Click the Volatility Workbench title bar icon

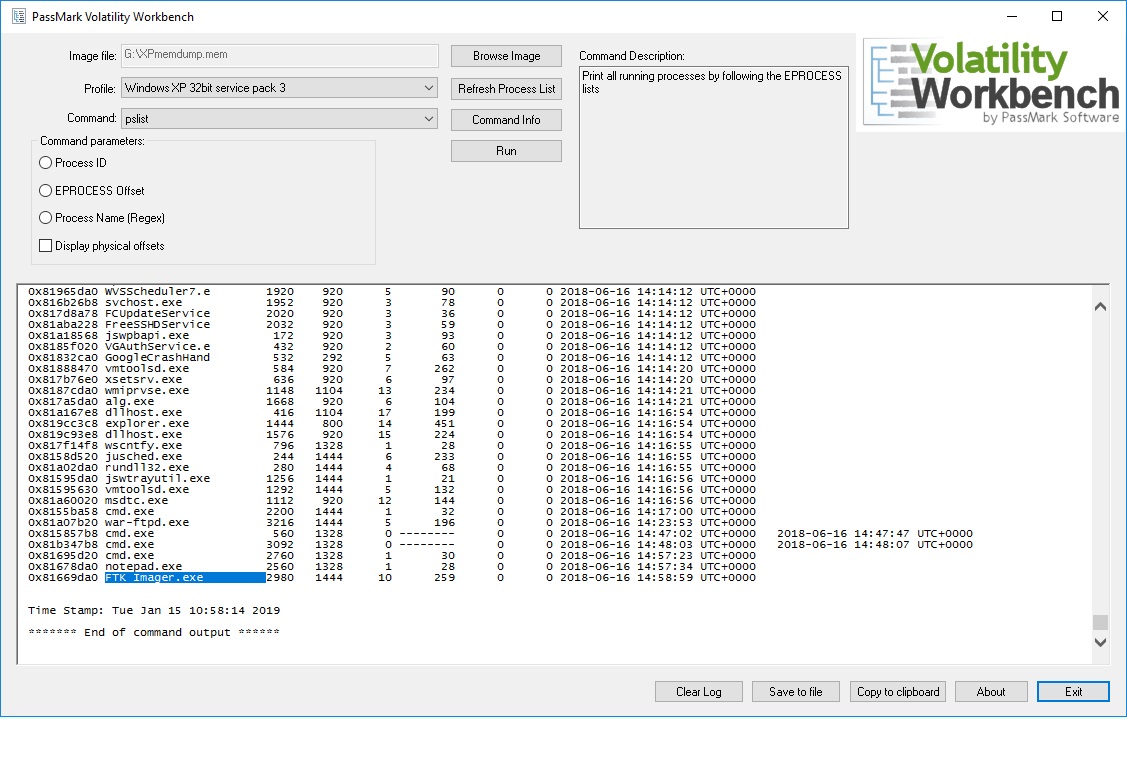pyautogui.click(x=18, y=16)
